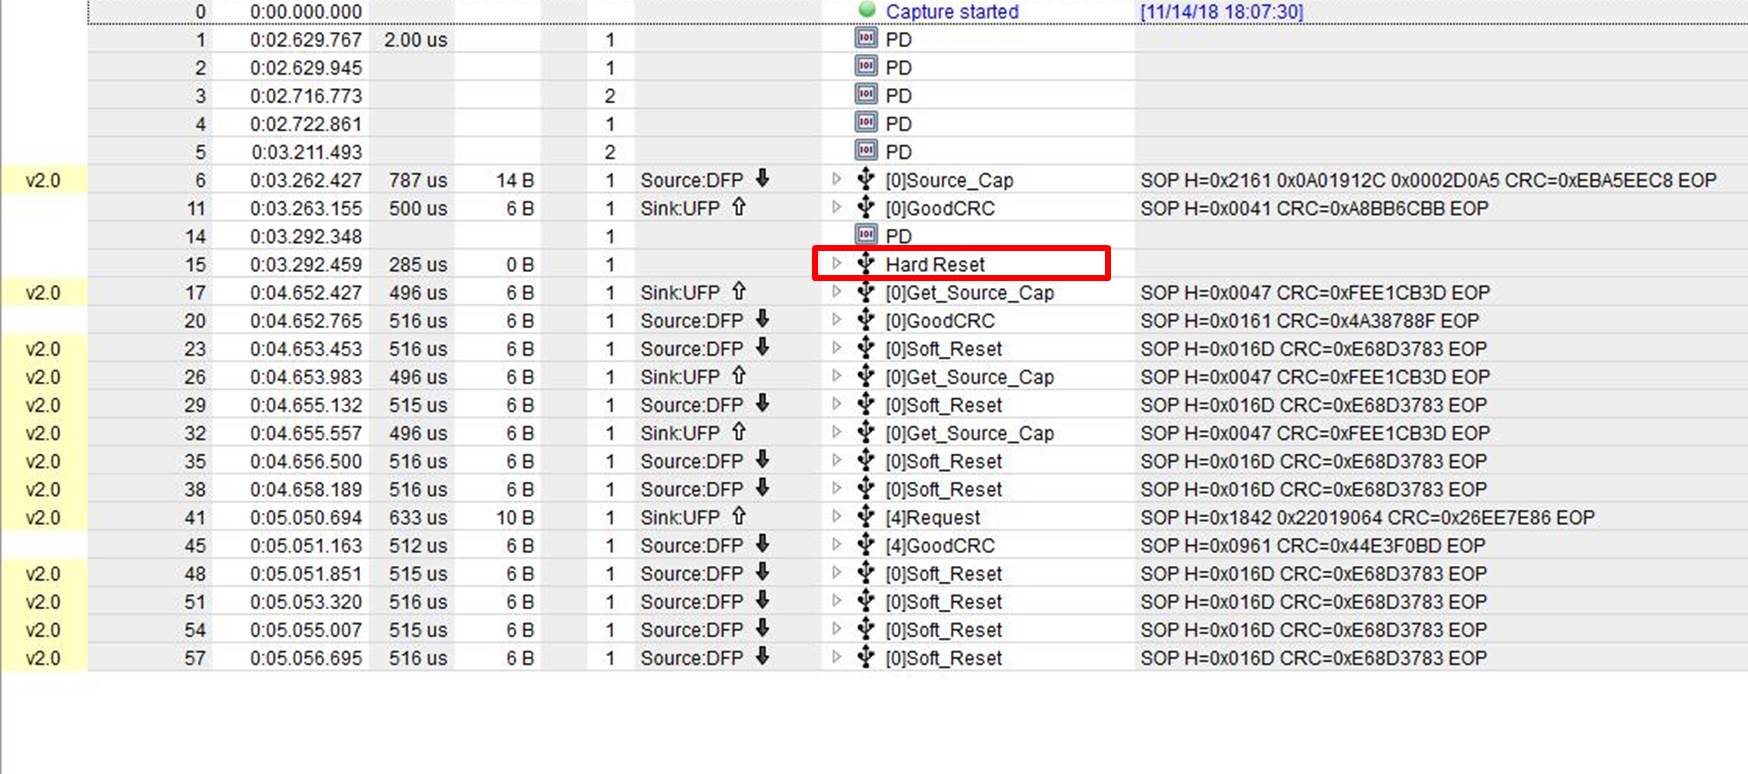Click the USB icon beside [4]GoodCRC

(x=866, y=545)
